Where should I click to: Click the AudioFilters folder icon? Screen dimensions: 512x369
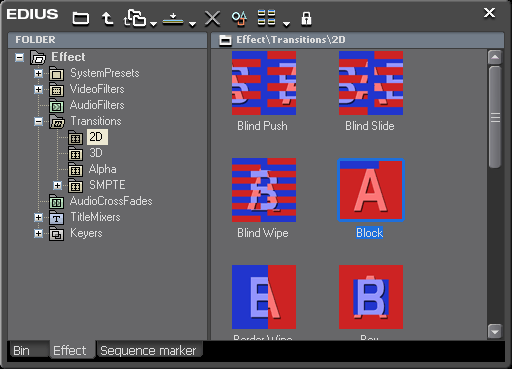click(56, 106)
